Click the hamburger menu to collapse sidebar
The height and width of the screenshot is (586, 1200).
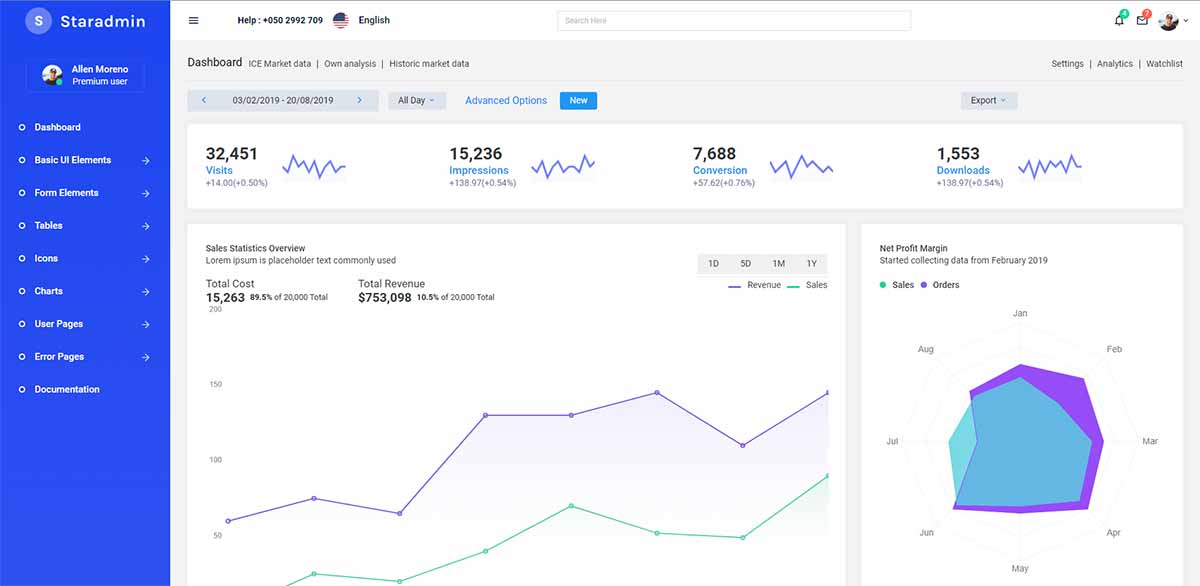pos(193,20)
